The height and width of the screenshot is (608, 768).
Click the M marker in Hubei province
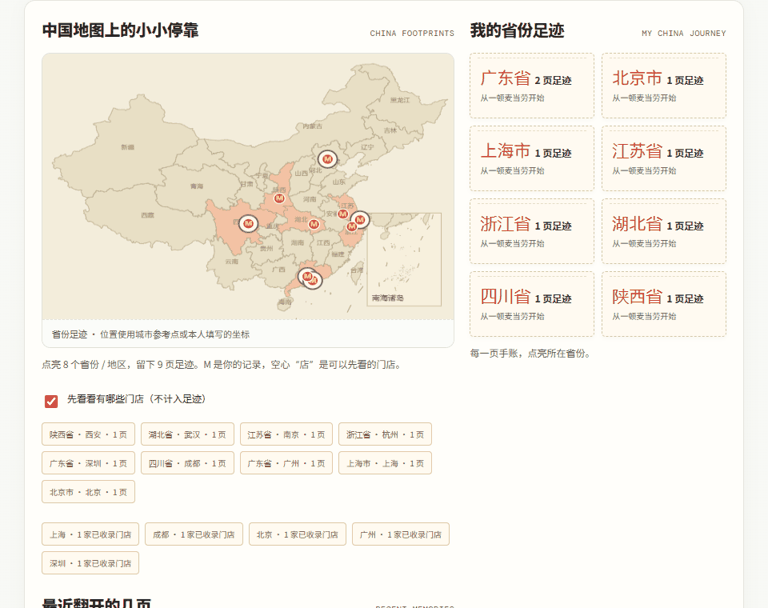(314, 224)
